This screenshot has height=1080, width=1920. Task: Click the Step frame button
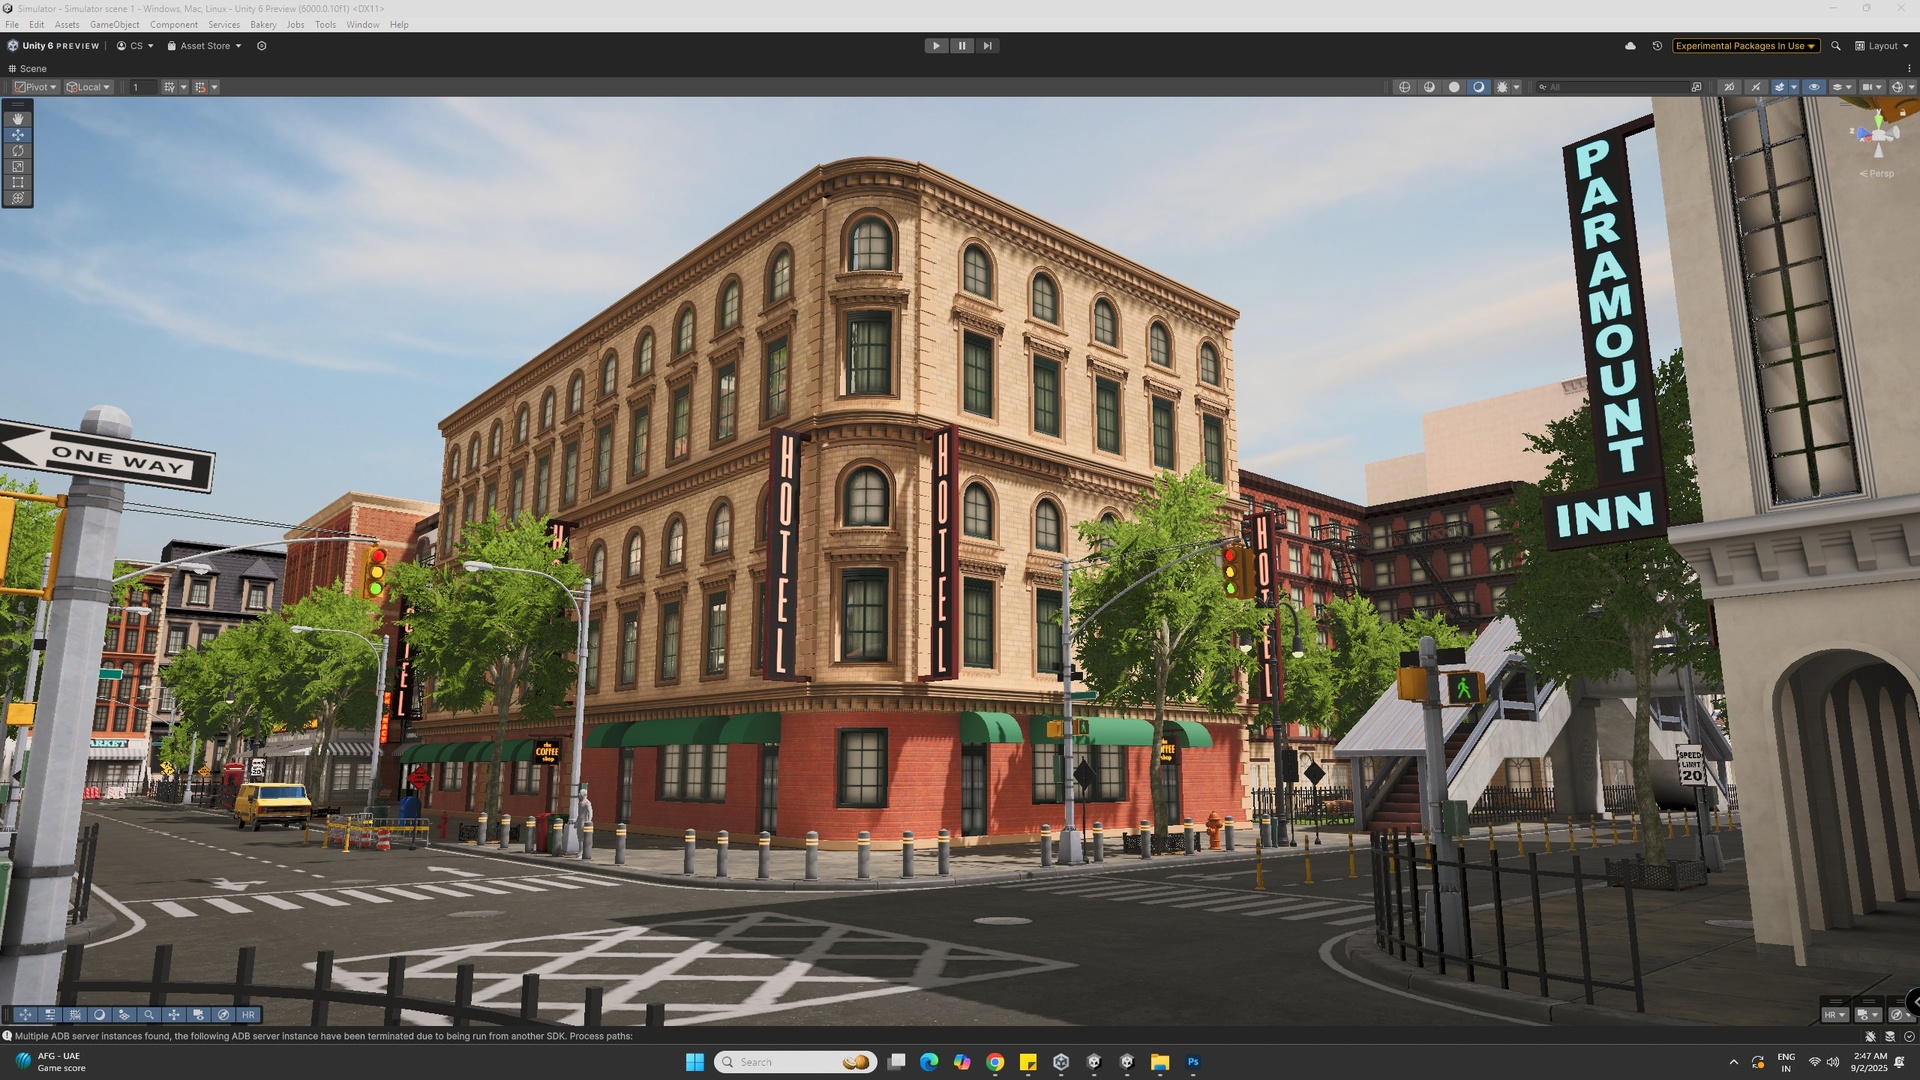point(987,46)
